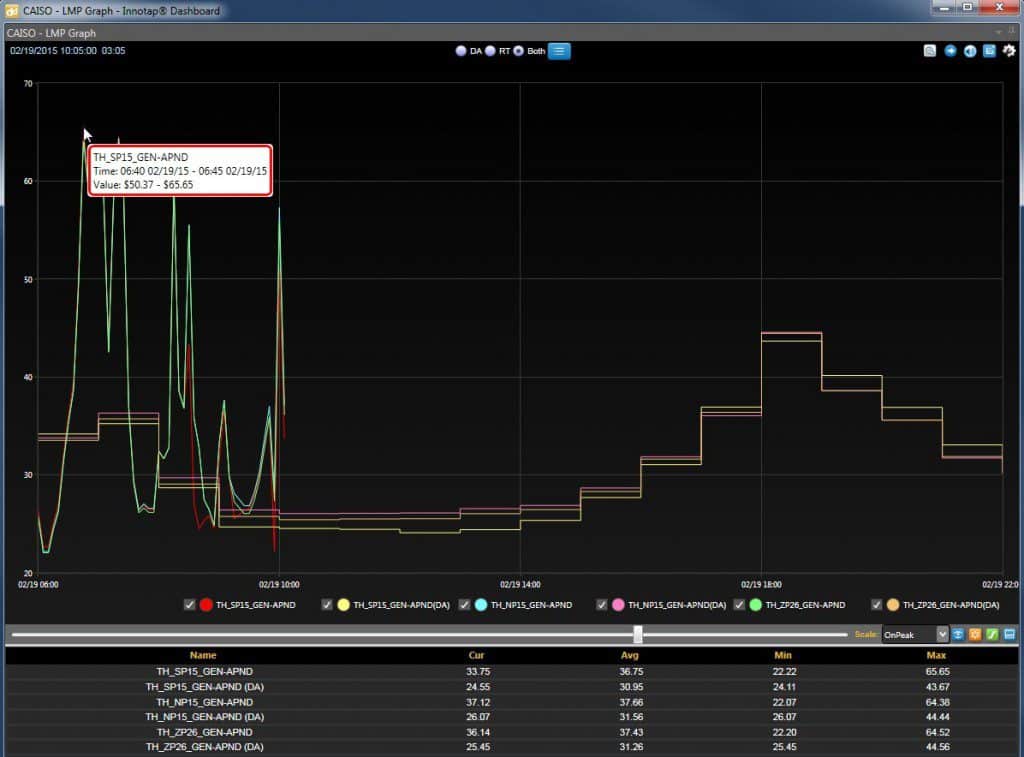Open the Scale OnPeak dropdown
This screenshot has width=1024, height=757.
tap(915, 634)
